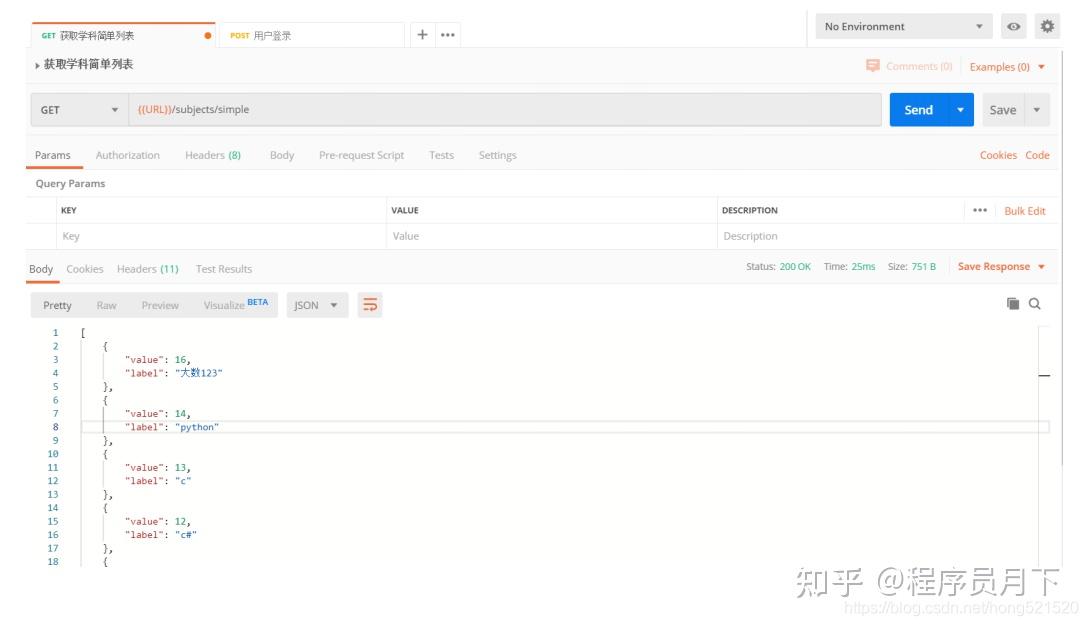Open manage environments gear icon
The height and width of the screenshot is (626, 1088).
(x=1047, y=26)
